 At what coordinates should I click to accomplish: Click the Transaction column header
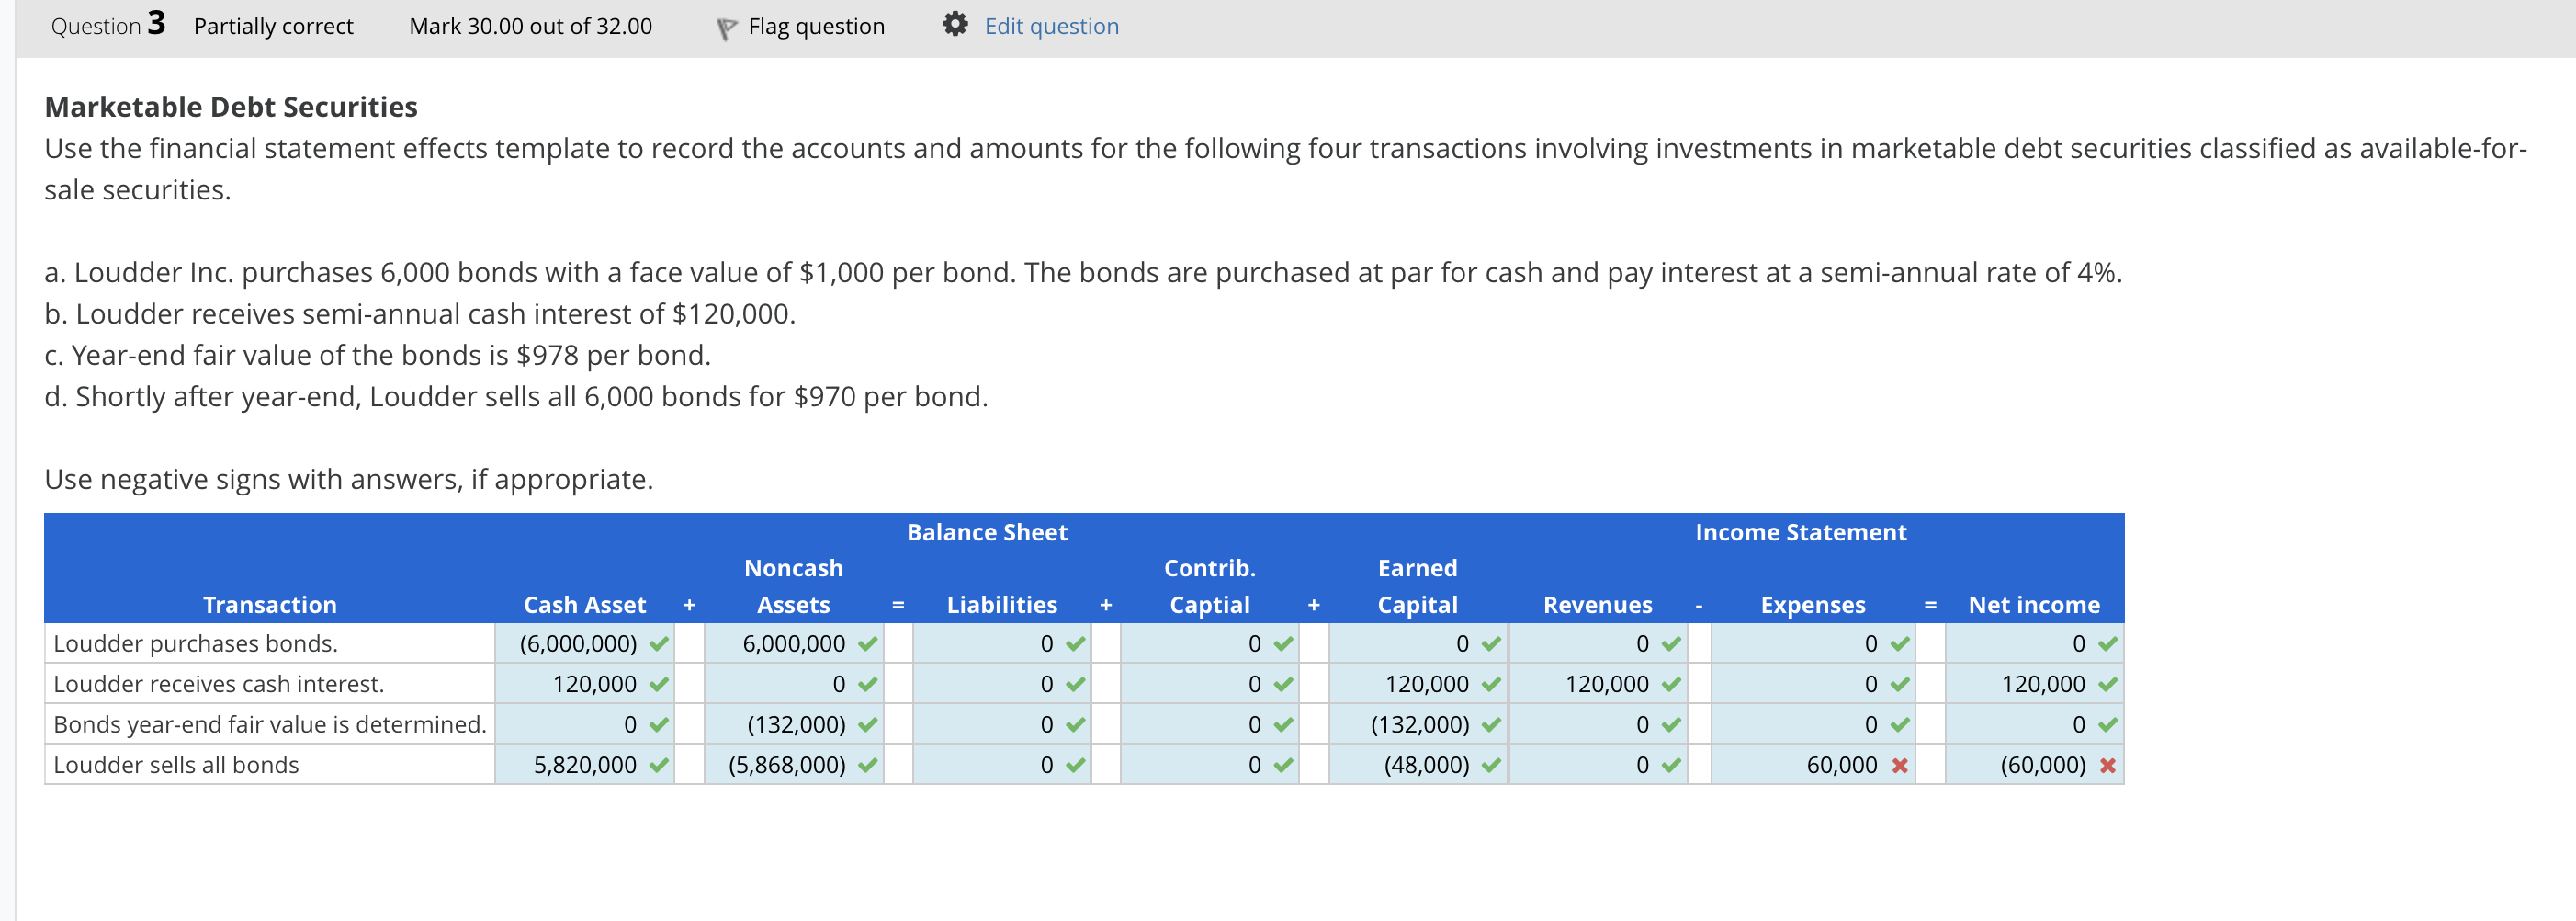[x=269, y=605]
